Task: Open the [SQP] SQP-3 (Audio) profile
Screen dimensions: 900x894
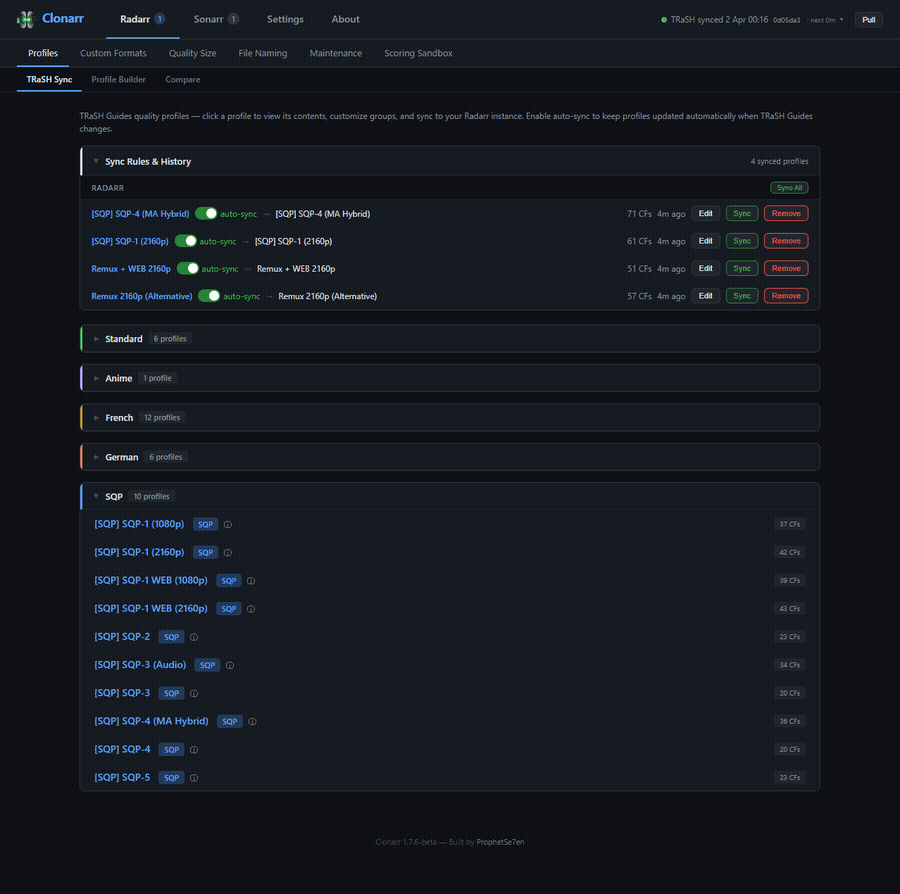Action: click(x=140, y=664)
